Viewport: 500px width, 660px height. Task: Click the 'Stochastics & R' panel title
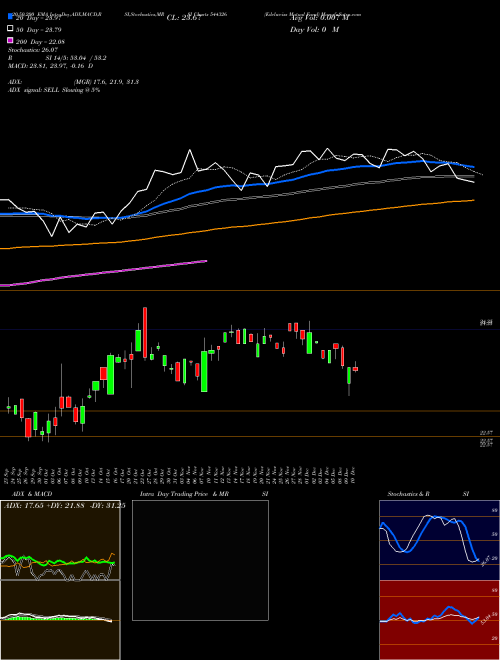pos(409,494)
